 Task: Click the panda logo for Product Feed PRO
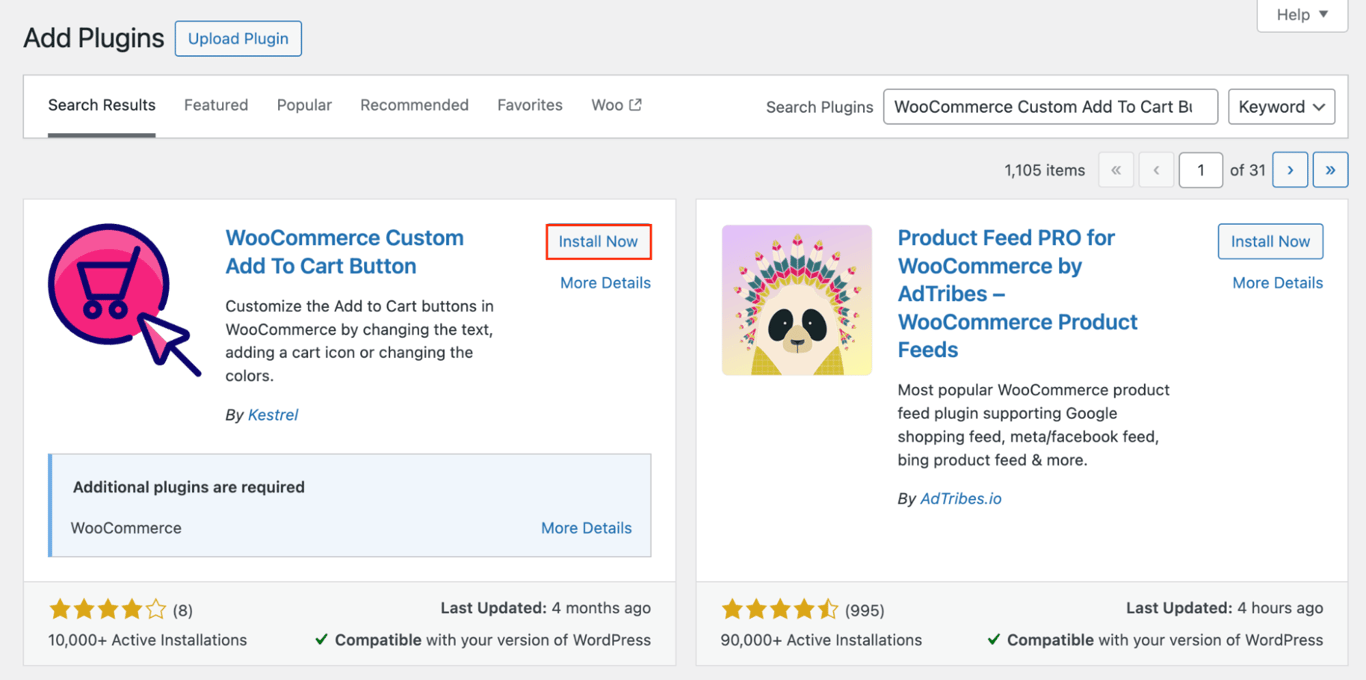[x=796, y=300]
